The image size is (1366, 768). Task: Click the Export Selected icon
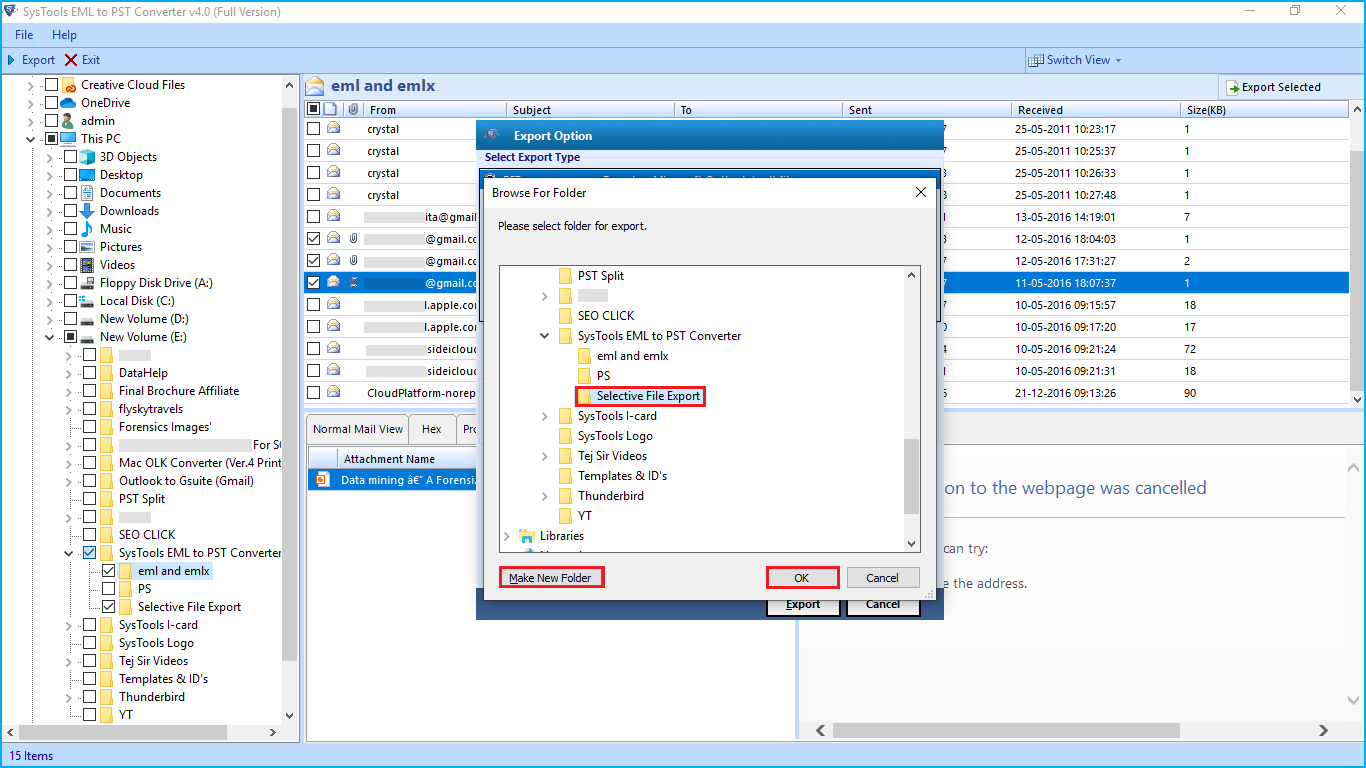tap(1233, 88)
